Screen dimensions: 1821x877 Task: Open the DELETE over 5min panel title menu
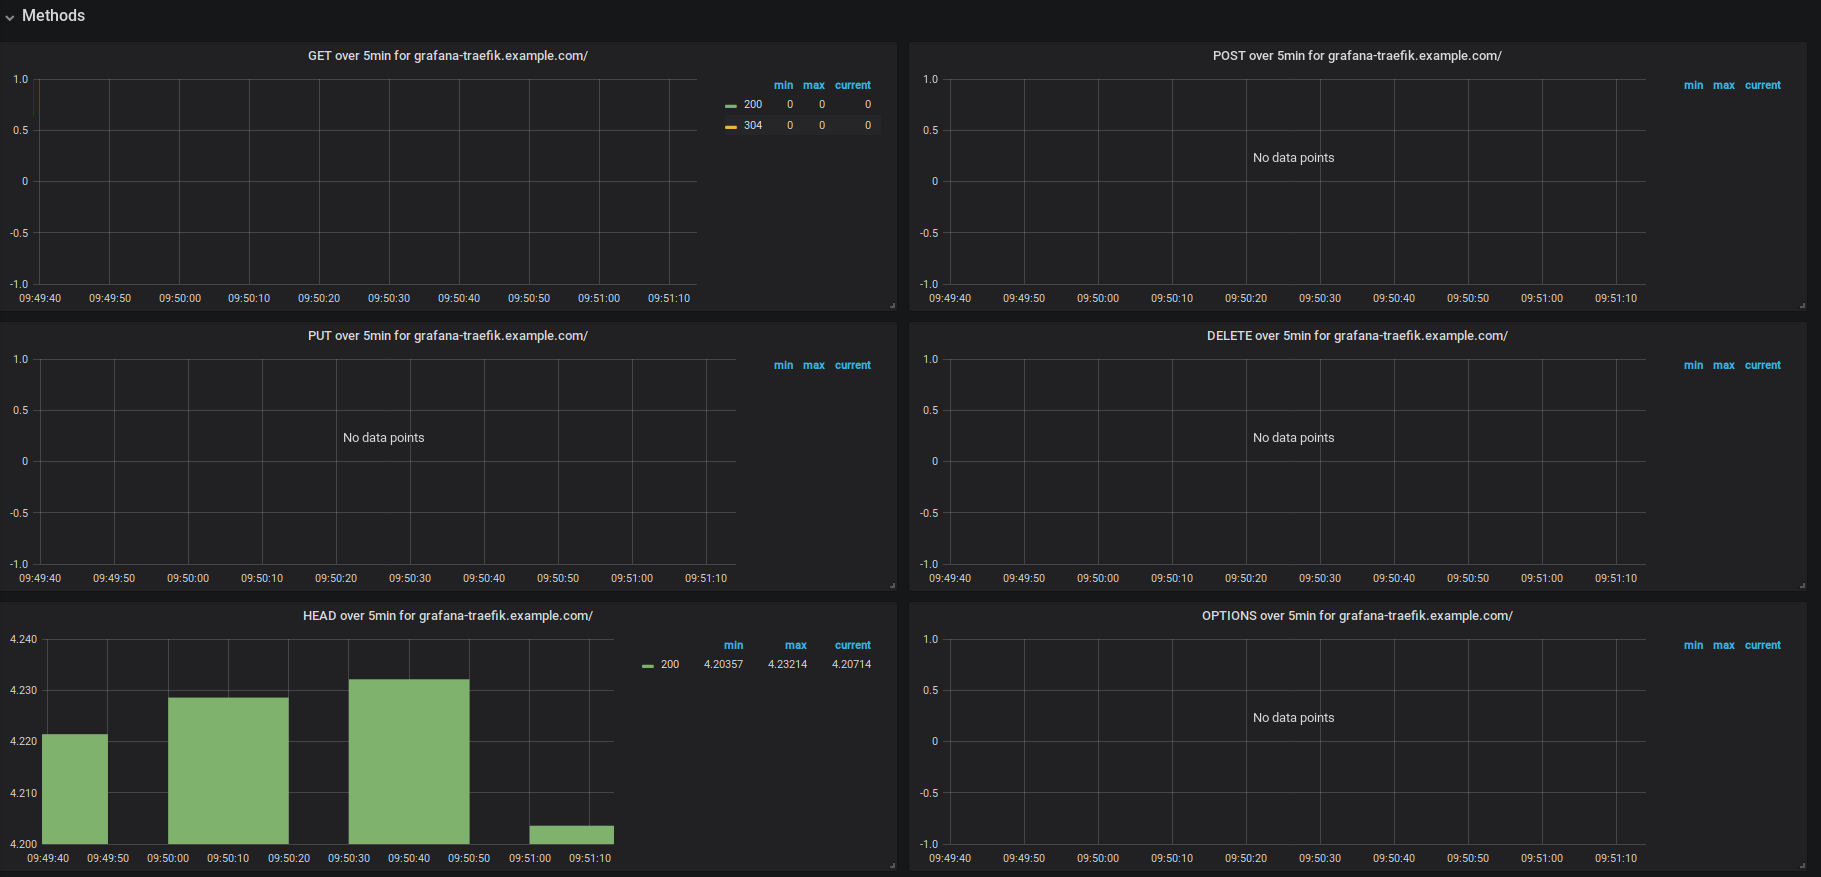[x=1357, y=336]
